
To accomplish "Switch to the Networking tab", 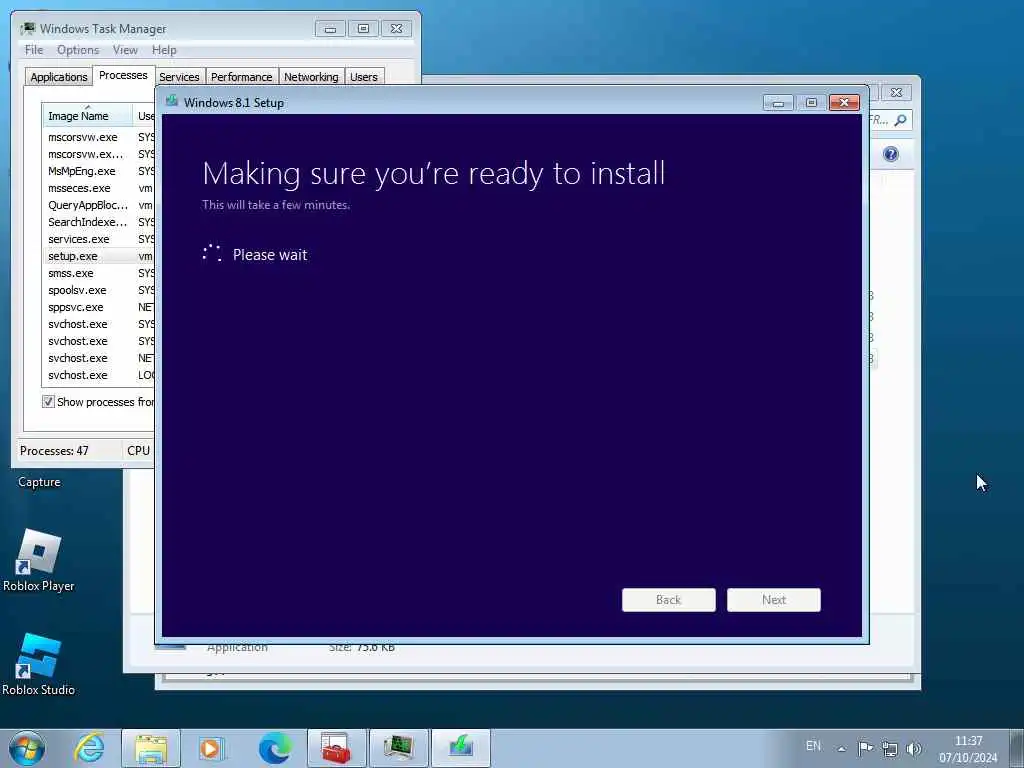I will pos(311,77).
